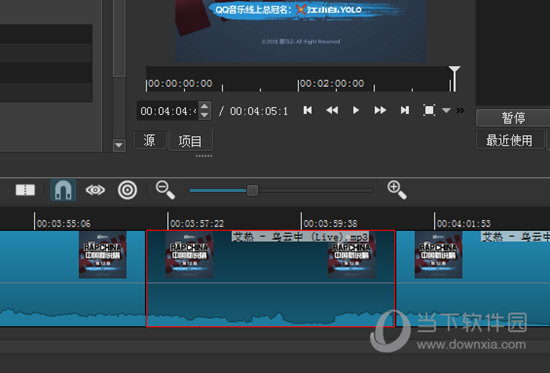The width and height of the screenshot is (550, 373).
Task: Decrease timecode with stepper down arrow
Action: pyautogui.click(x=204, y=115)
